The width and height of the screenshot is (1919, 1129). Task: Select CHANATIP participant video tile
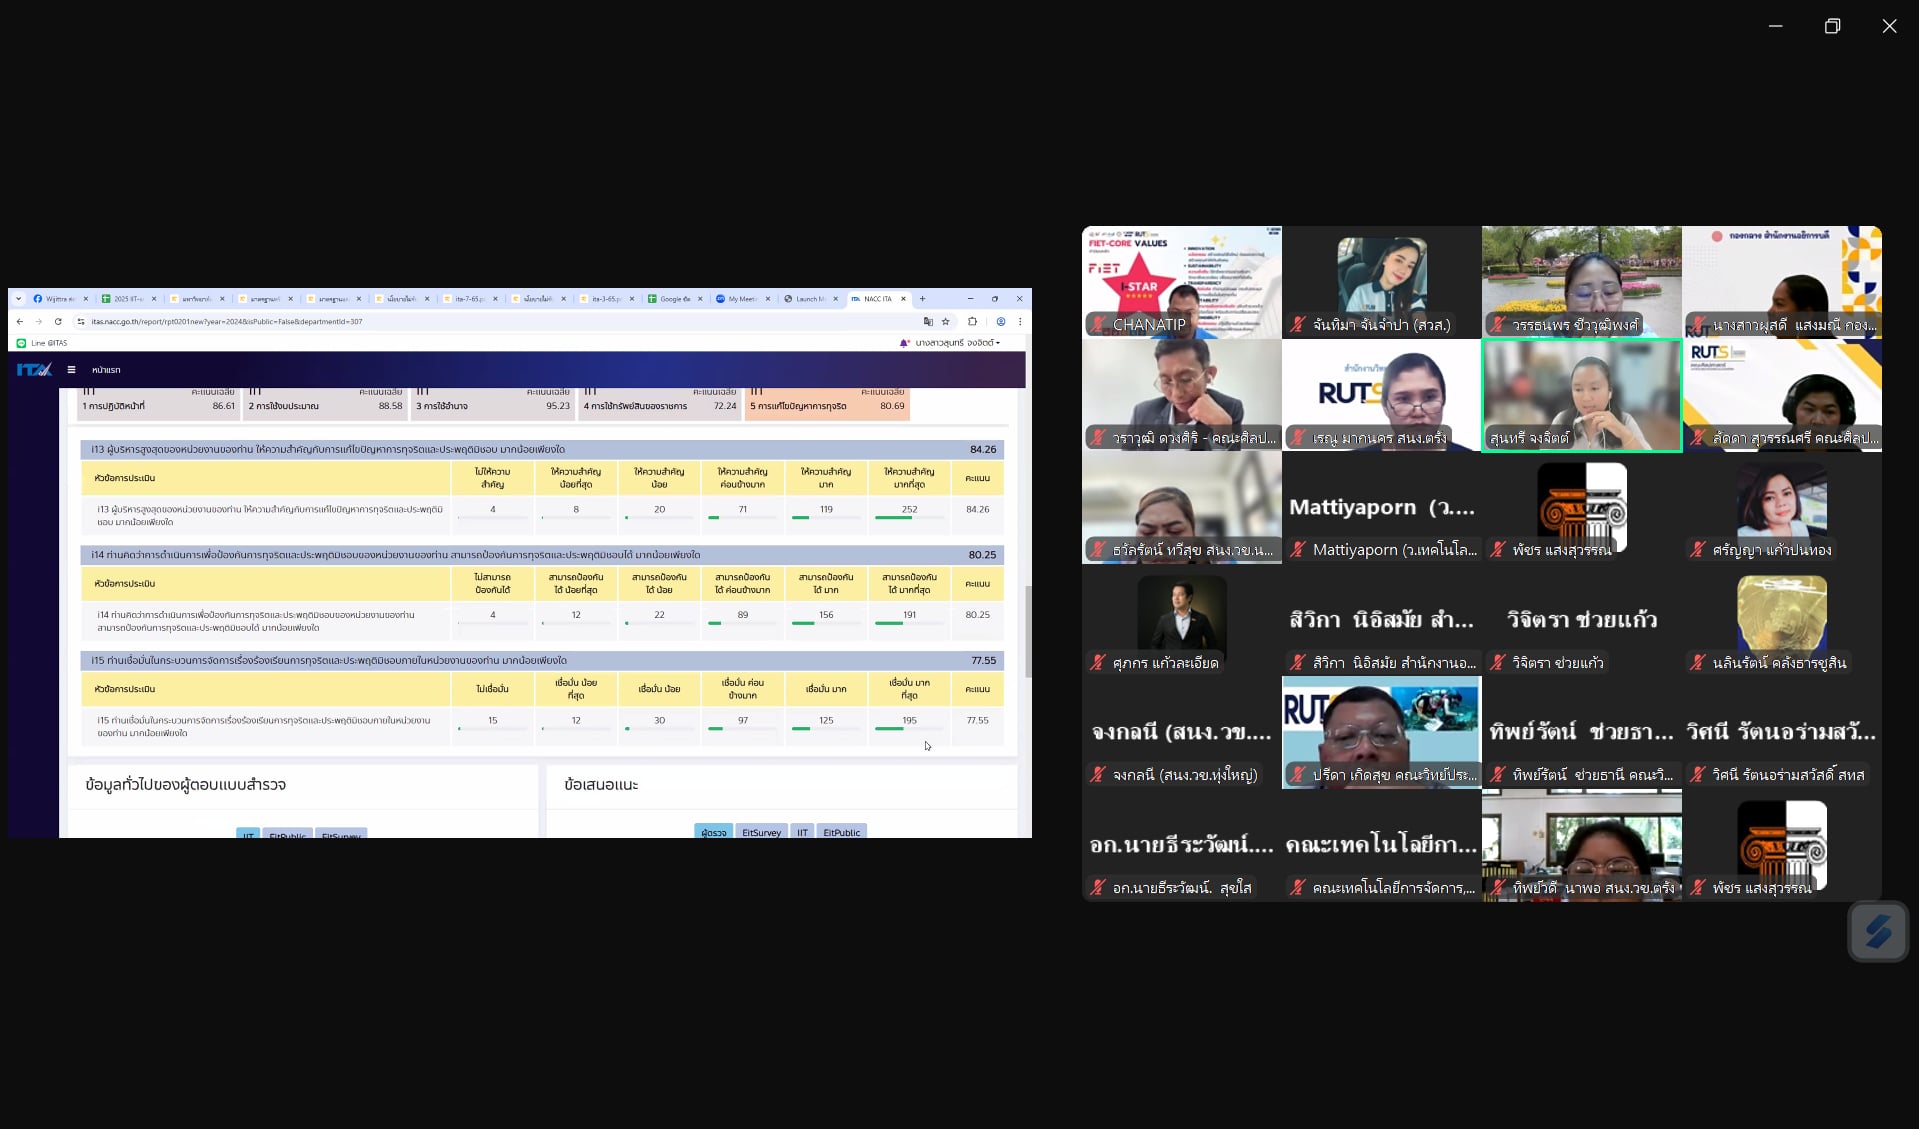pyautogui.click(x=1182, y=282)
